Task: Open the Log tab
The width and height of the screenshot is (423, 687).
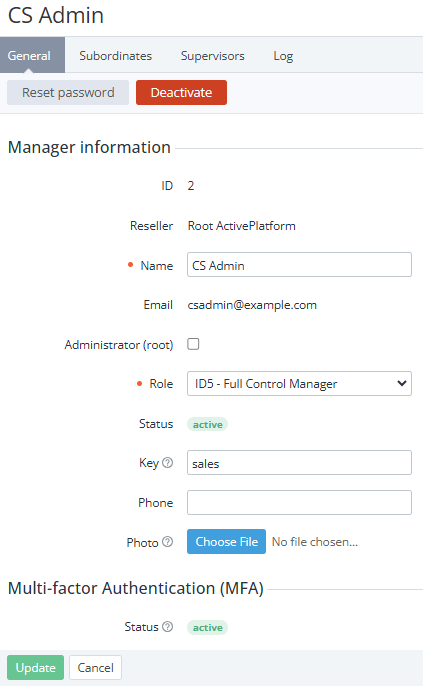Action: 283,56
